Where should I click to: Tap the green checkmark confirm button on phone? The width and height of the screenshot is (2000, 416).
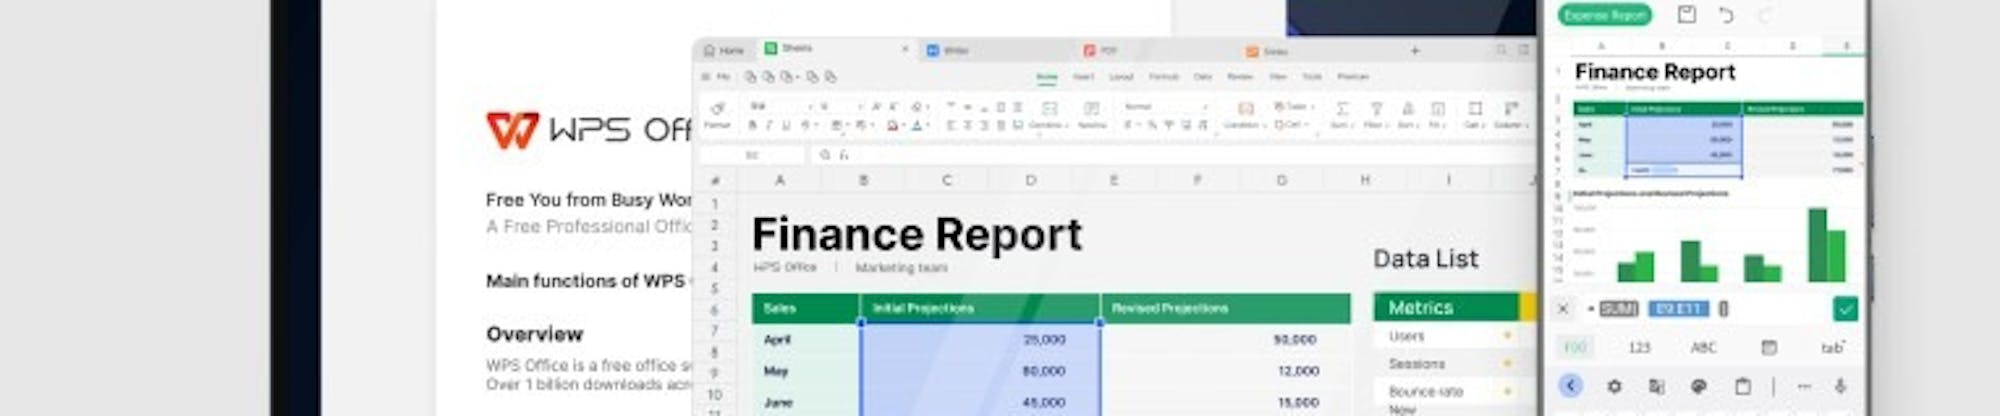click(1845, 309)
